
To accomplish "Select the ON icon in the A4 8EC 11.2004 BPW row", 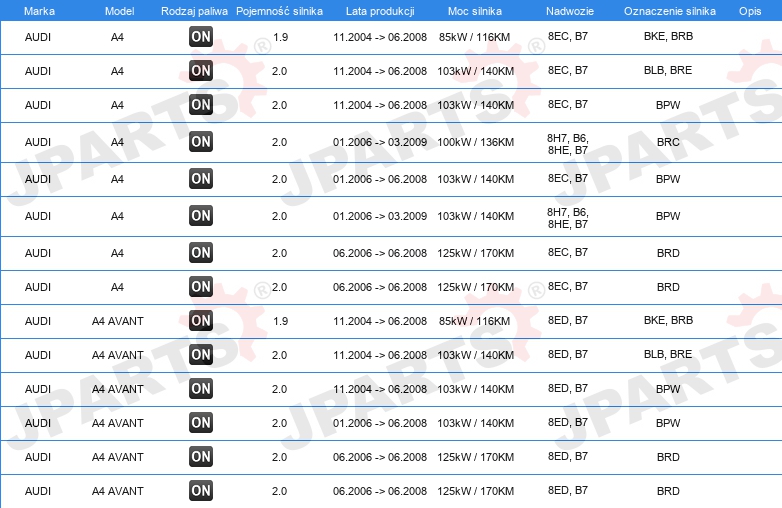I will (201, 104).
